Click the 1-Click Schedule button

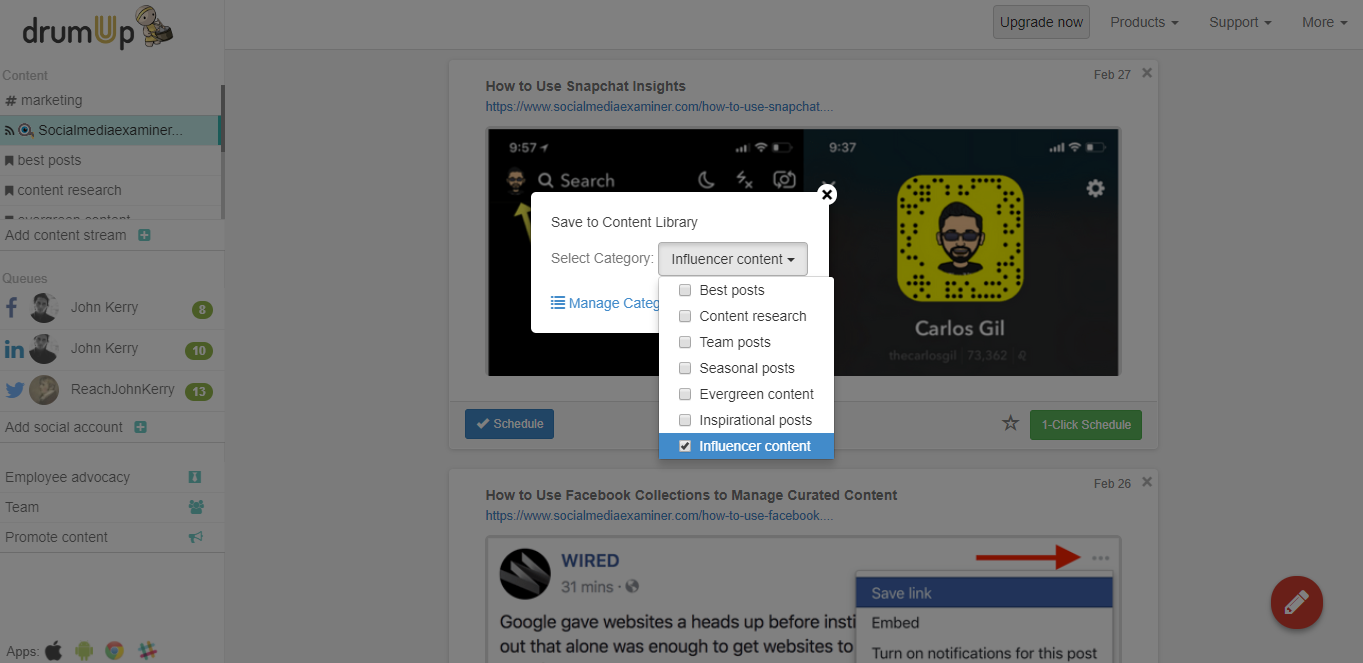click(x=1086, y=425)
